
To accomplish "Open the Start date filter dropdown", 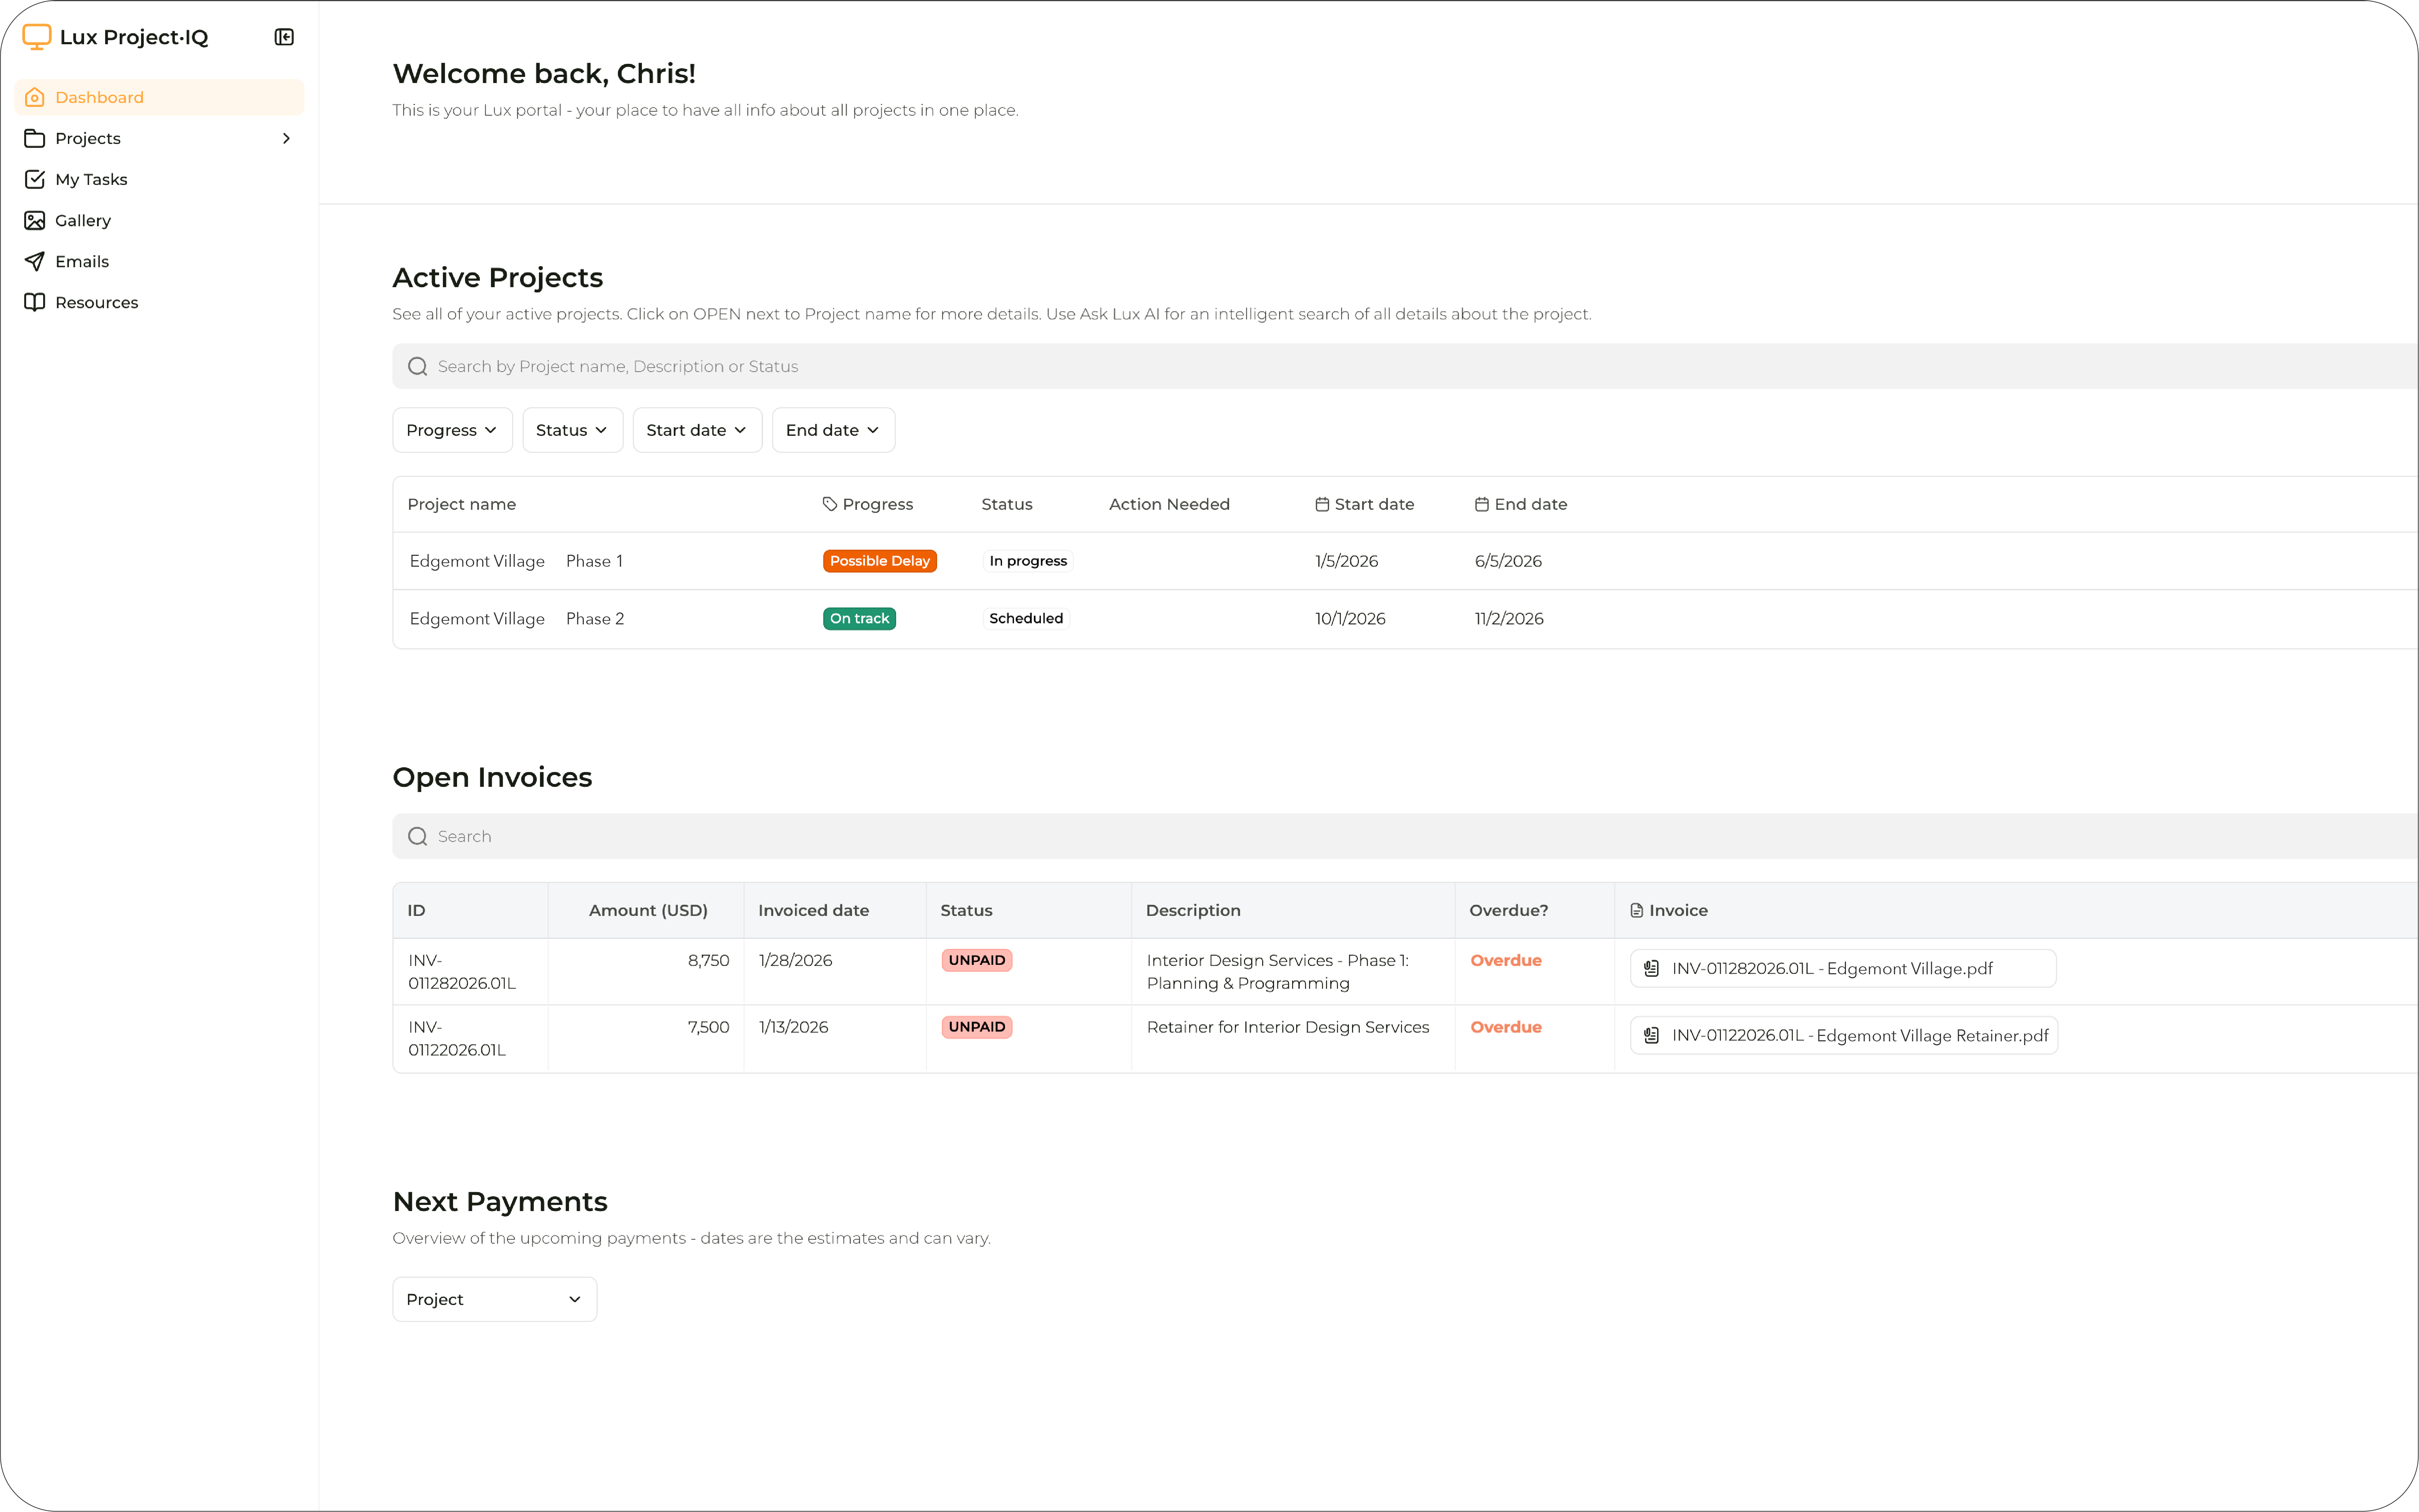I will [697, 430].
